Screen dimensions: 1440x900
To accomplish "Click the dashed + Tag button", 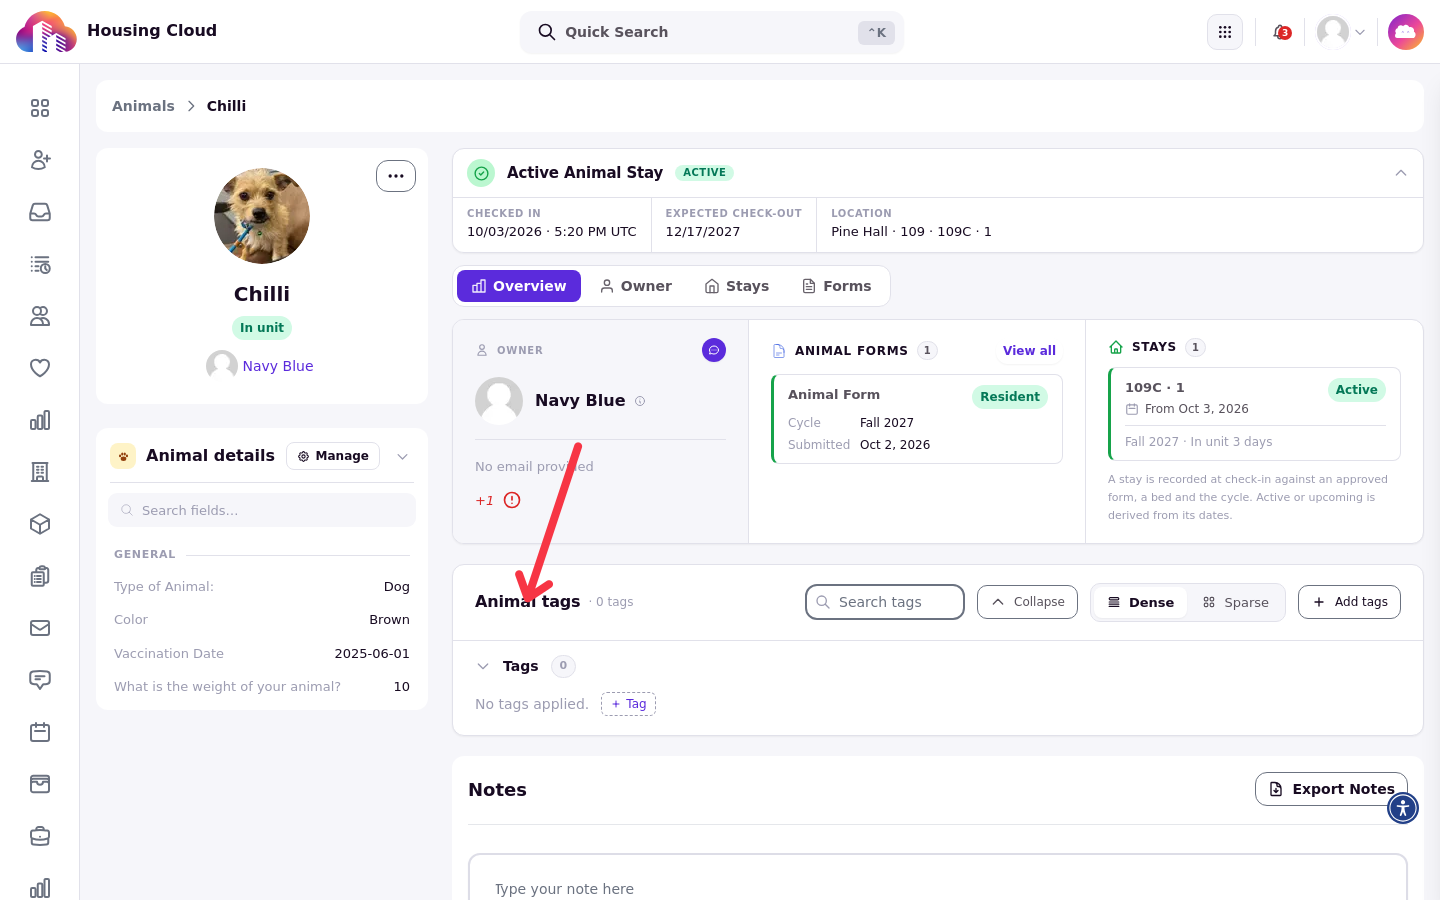I will point(628,704).
